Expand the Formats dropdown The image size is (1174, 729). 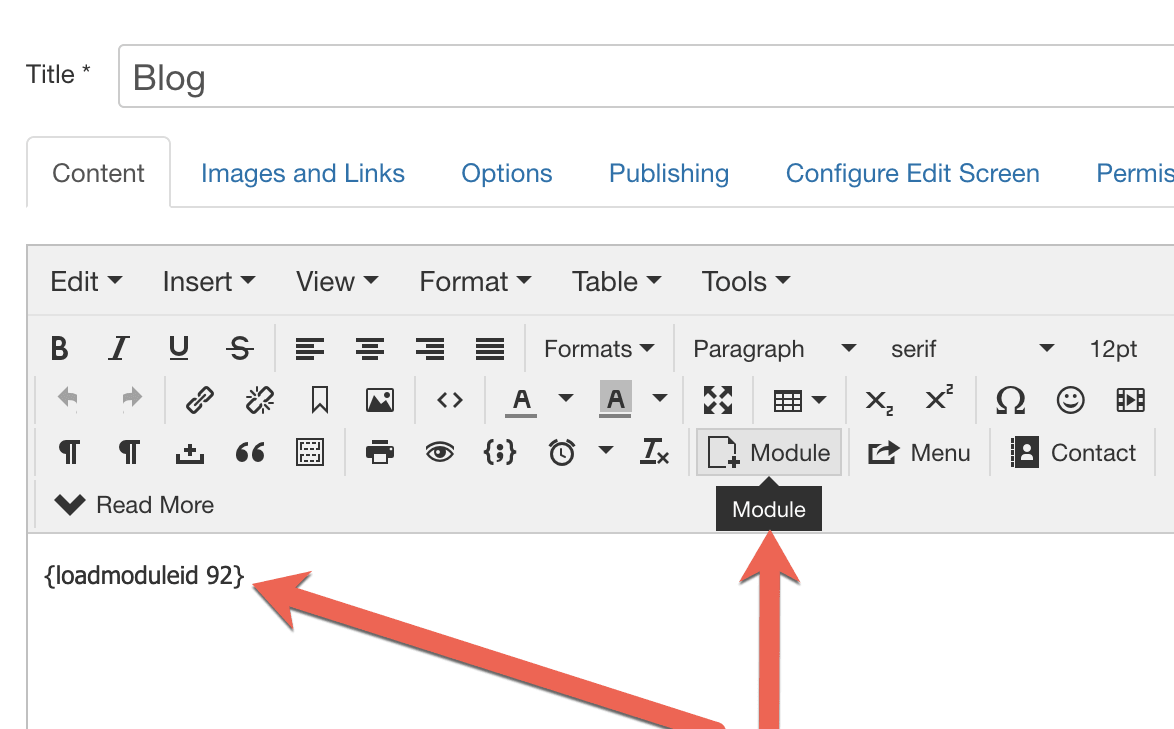[x=599, y=349]
